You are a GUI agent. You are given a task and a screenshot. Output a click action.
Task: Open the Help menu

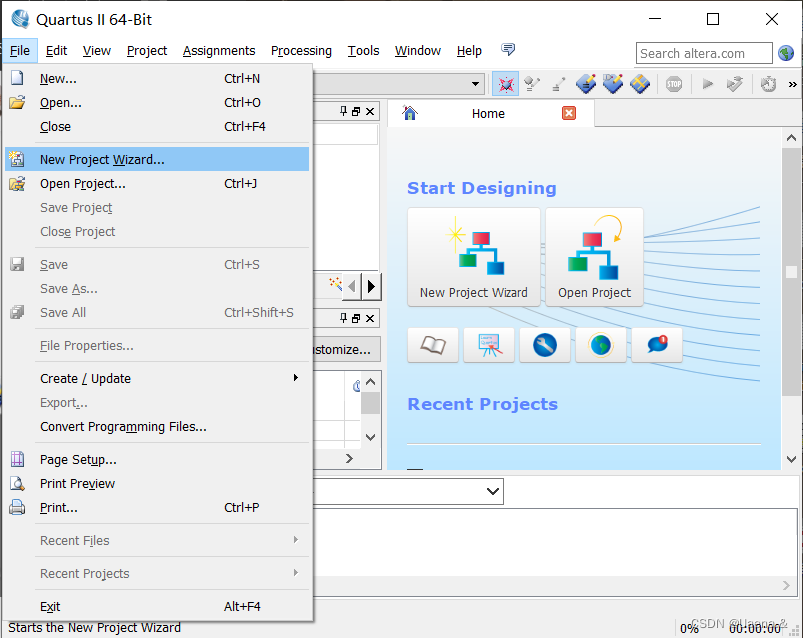coord(469,51)
